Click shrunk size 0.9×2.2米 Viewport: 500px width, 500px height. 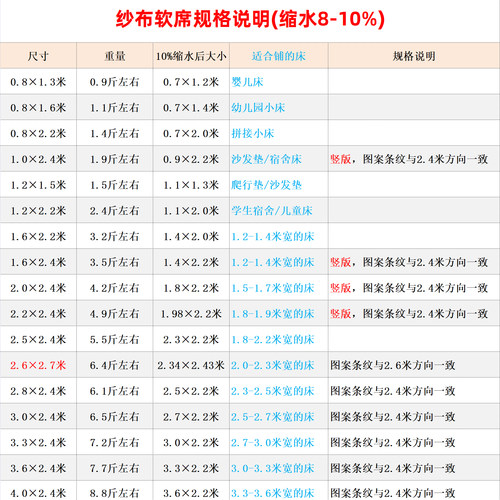[191, 159]
